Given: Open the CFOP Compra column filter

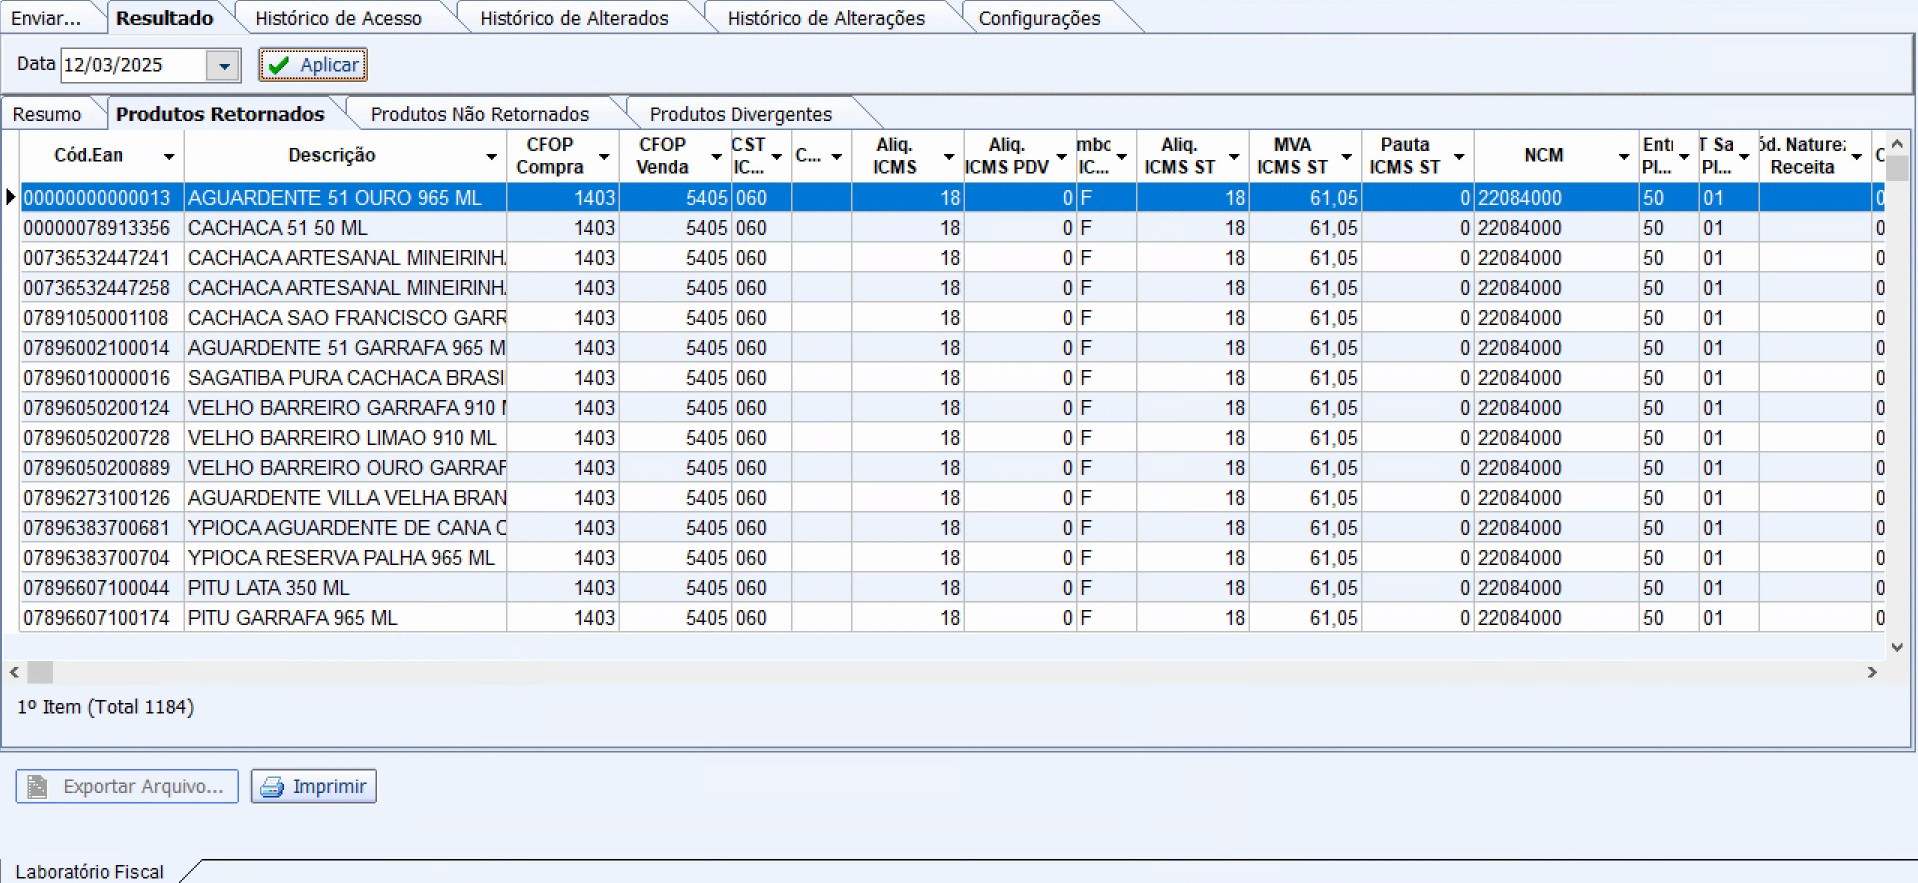Looking at the screenshot, I should pyautogui.click(x=604, y=157).
